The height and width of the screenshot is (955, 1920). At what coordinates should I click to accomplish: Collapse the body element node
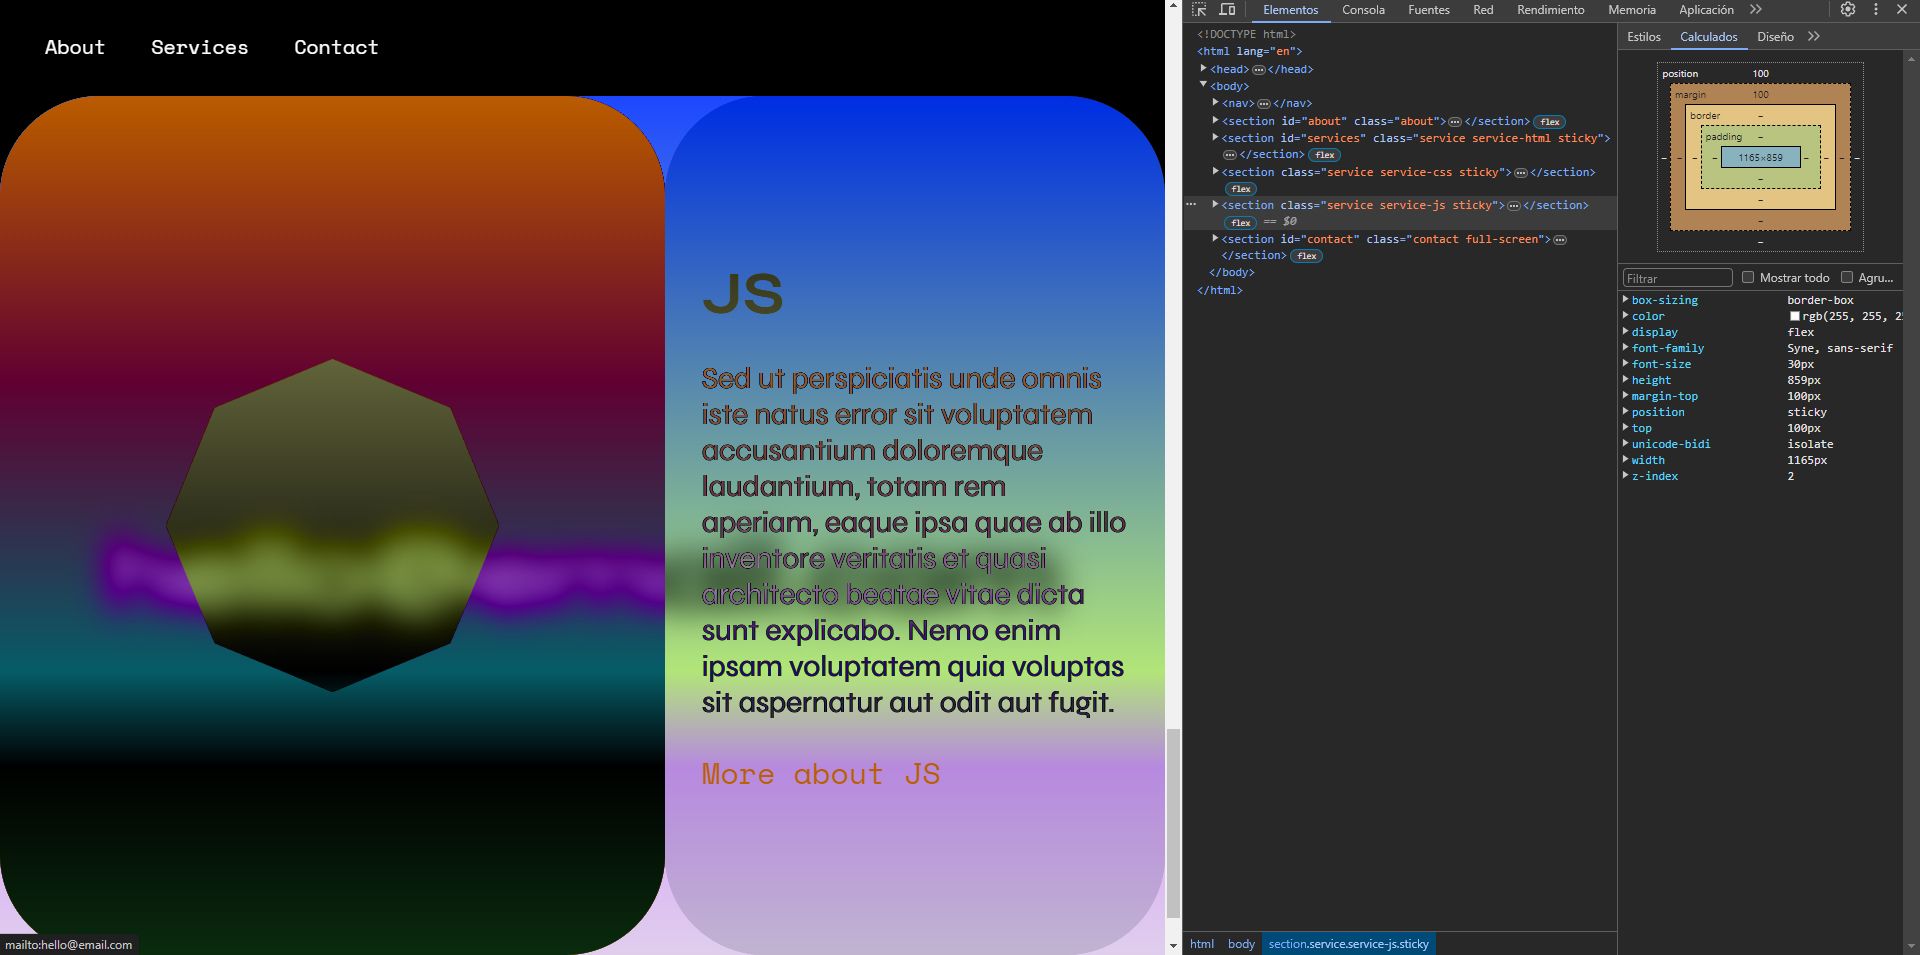pos(1203,86)
